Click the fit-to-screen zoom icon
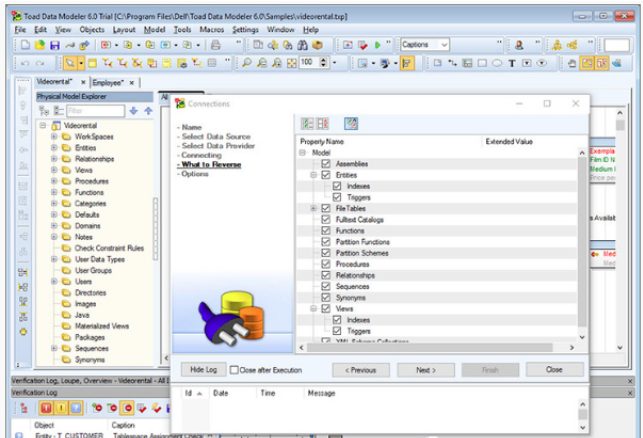Image resolution: width=643 pixels, height=438 pixels. coord(292,63)
